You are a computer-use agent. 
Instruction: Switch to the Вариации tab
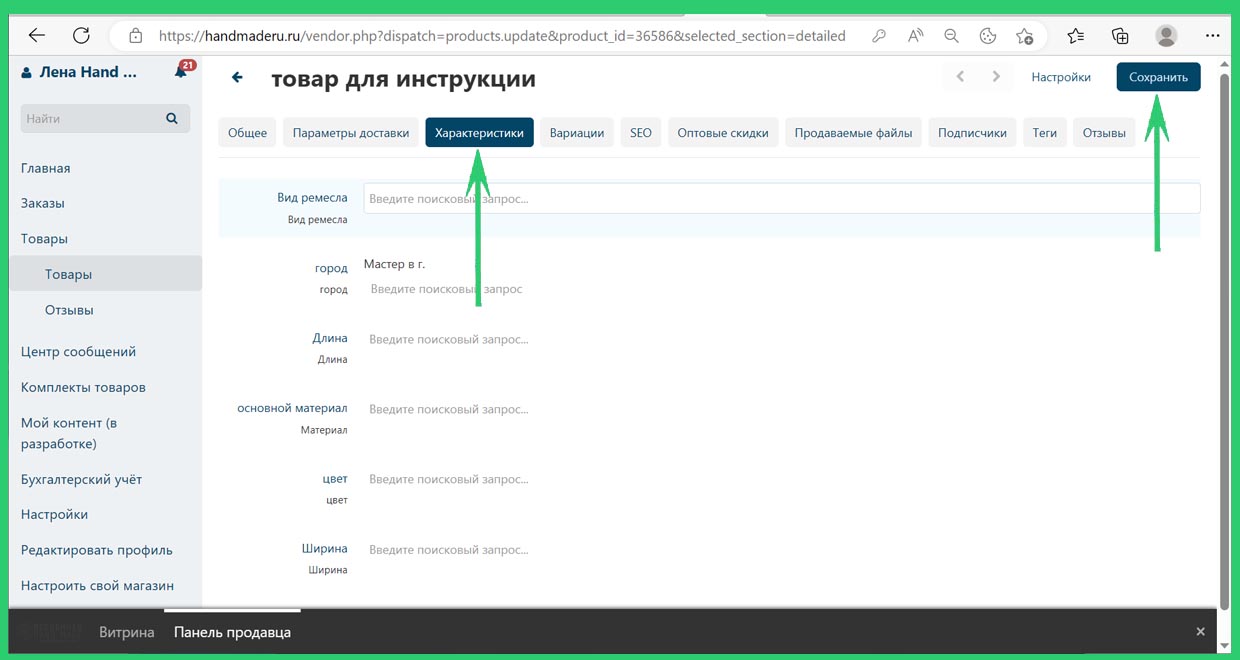pos(577,133)
